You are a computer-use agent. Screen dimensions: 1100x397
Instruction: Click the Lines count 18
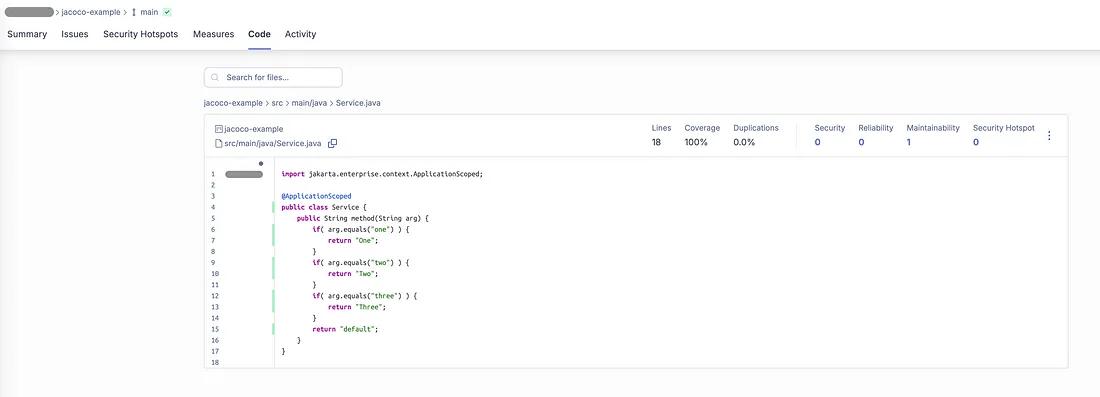[x=656, y=142]
